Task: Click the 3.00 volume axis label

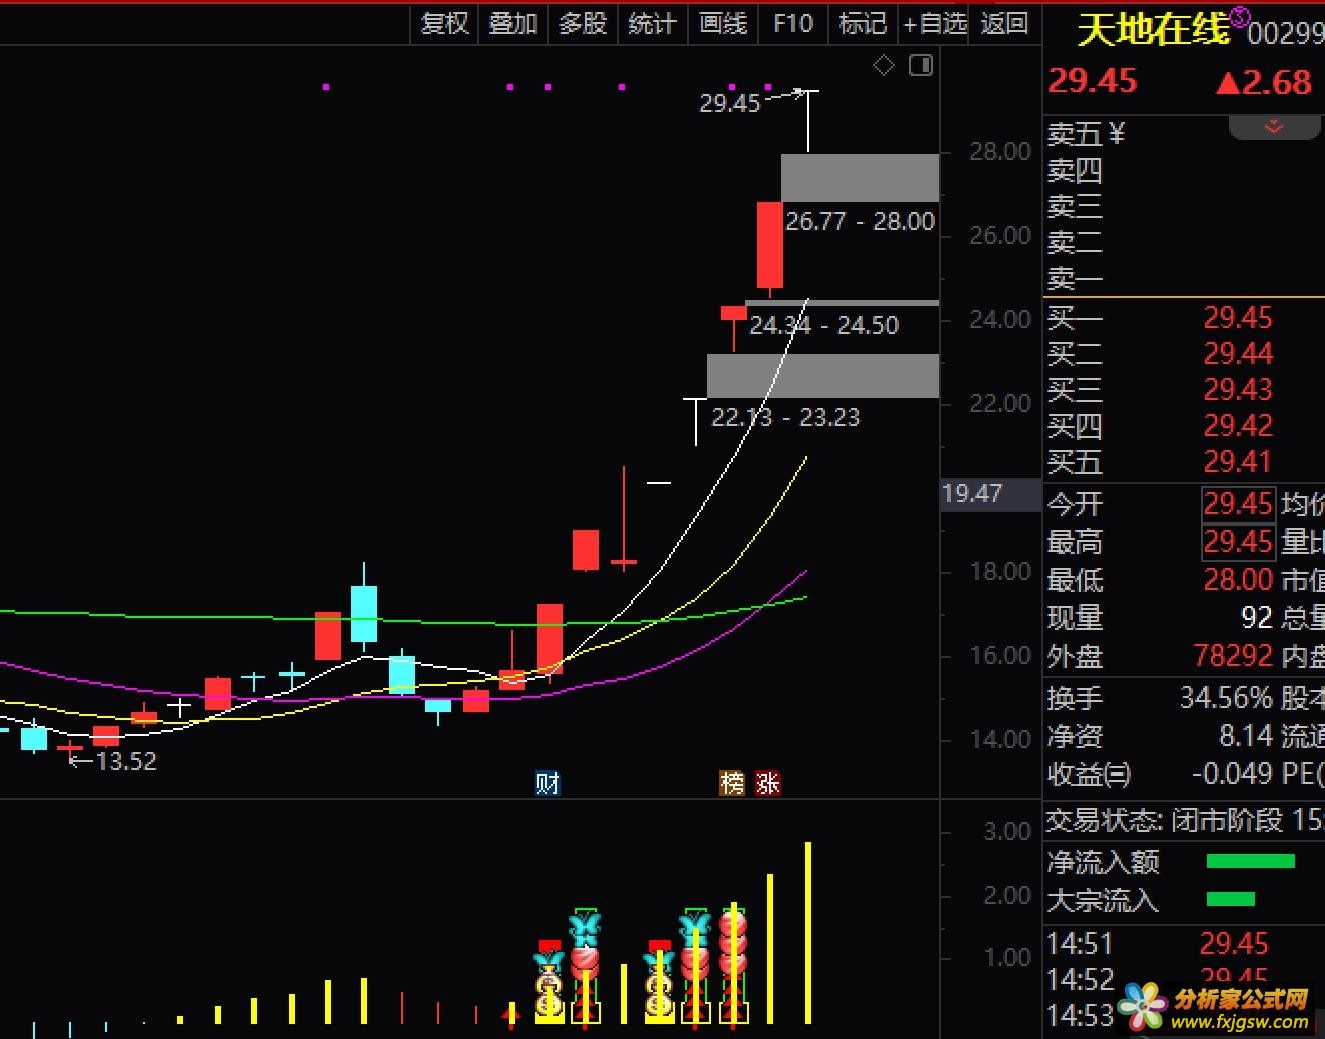Action: (1007, 831)
